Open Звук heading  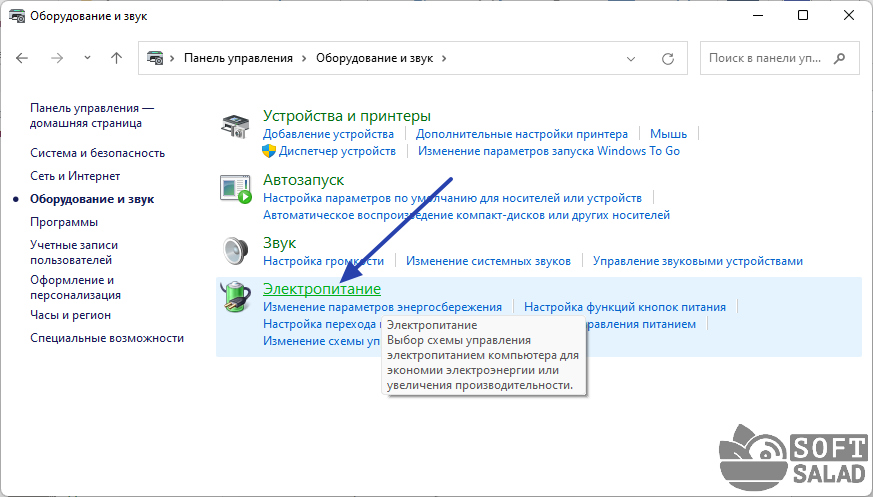[279, 243]
